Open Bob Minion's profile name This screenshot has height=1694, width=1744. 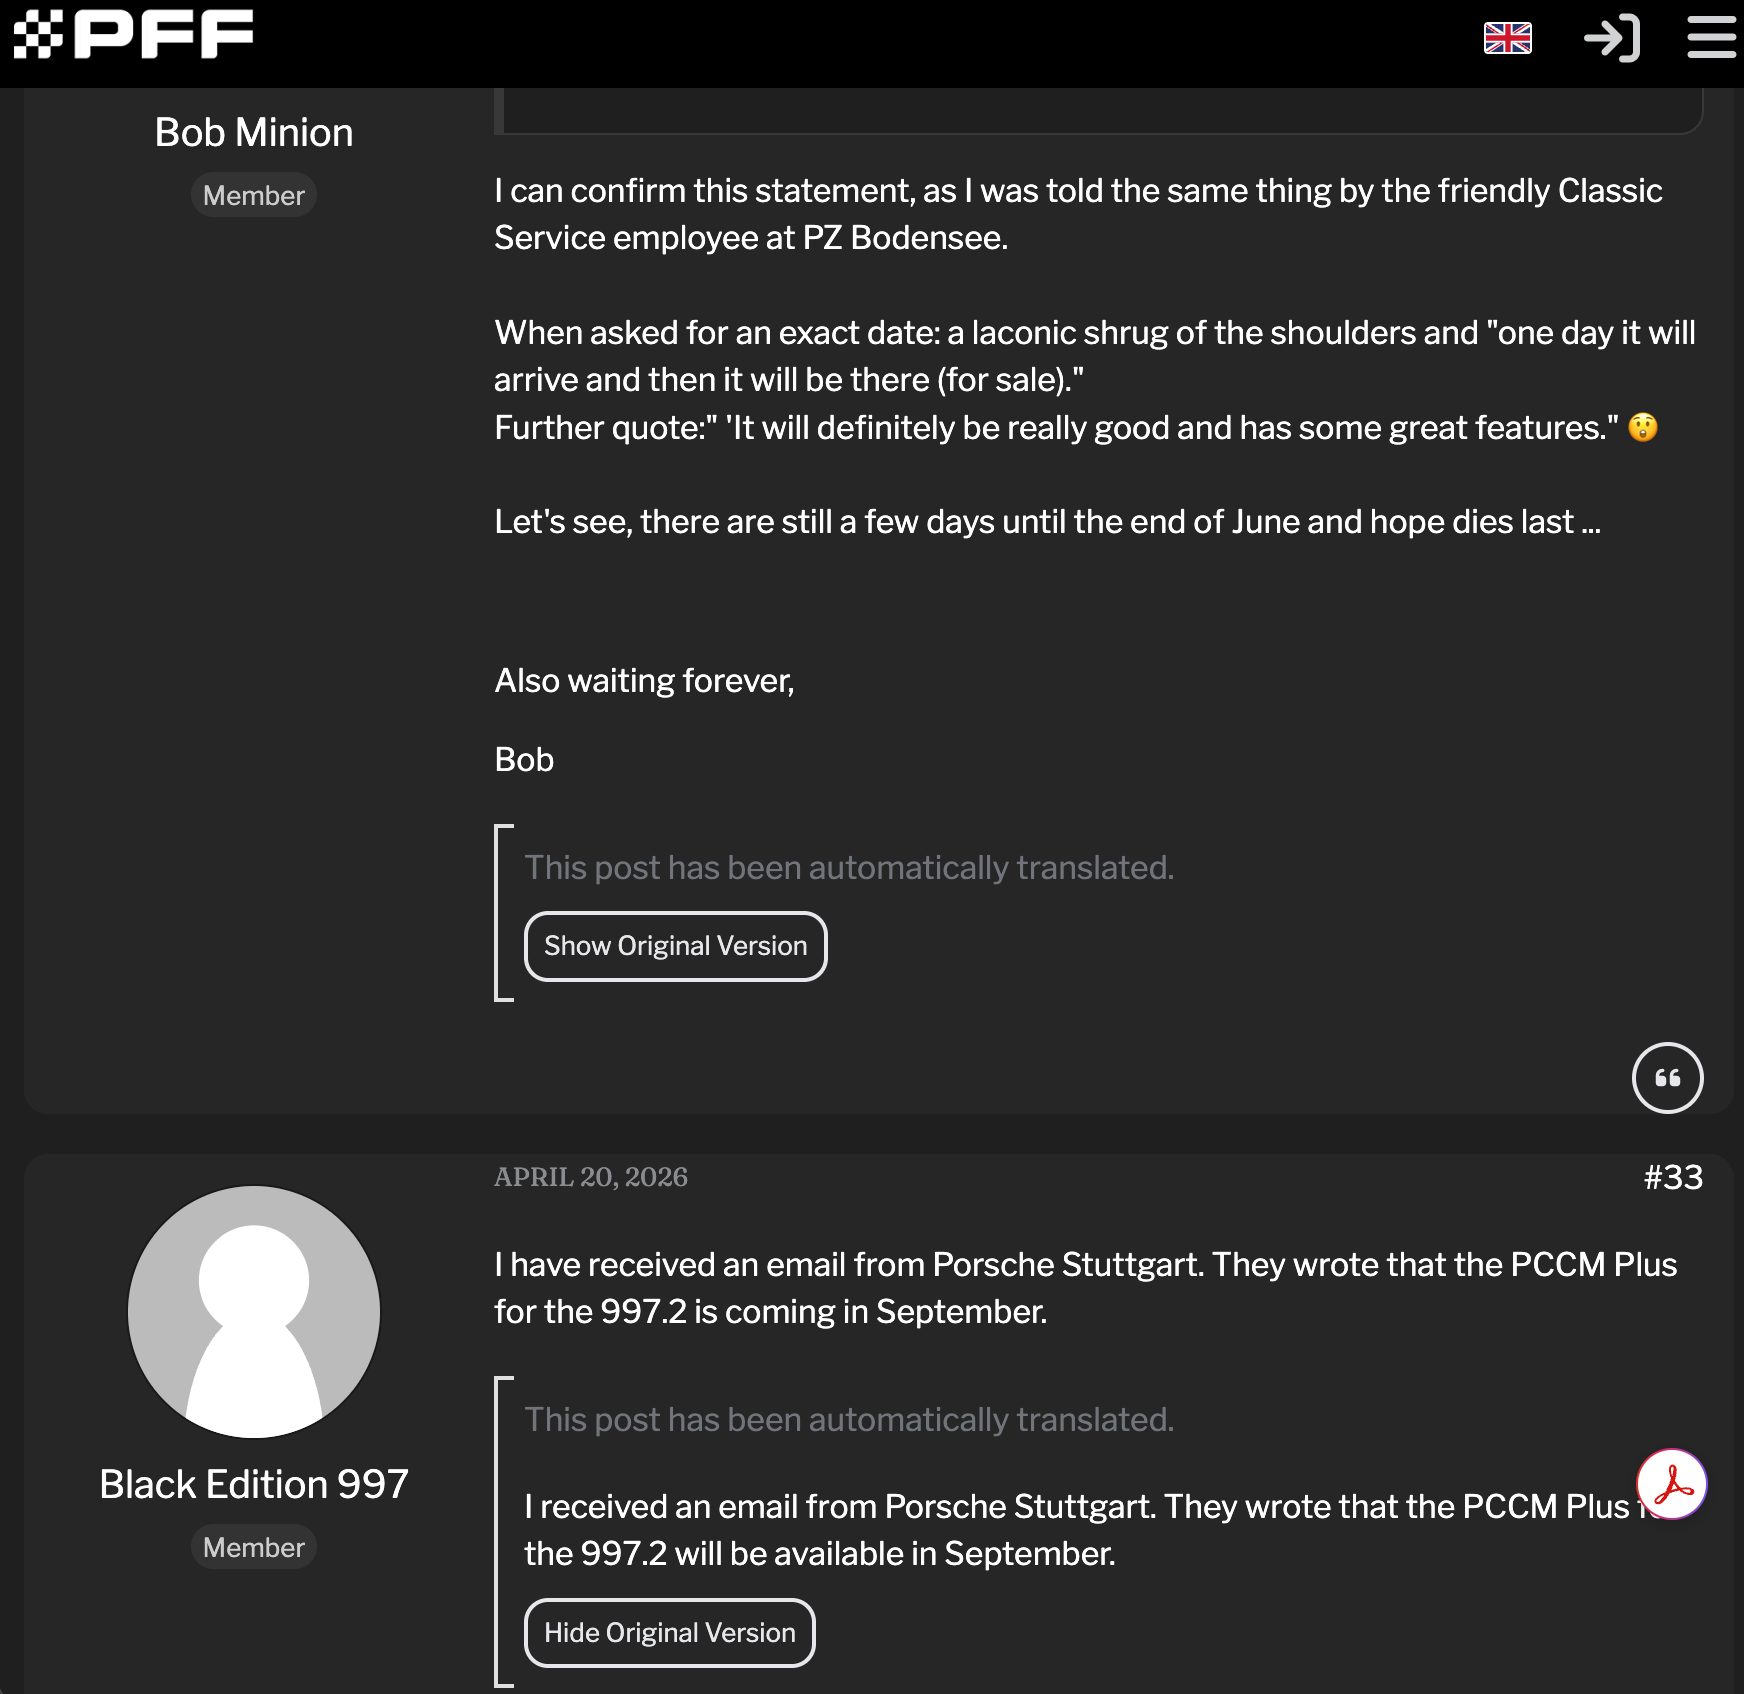pyautogui.click(x=254, y=132)
